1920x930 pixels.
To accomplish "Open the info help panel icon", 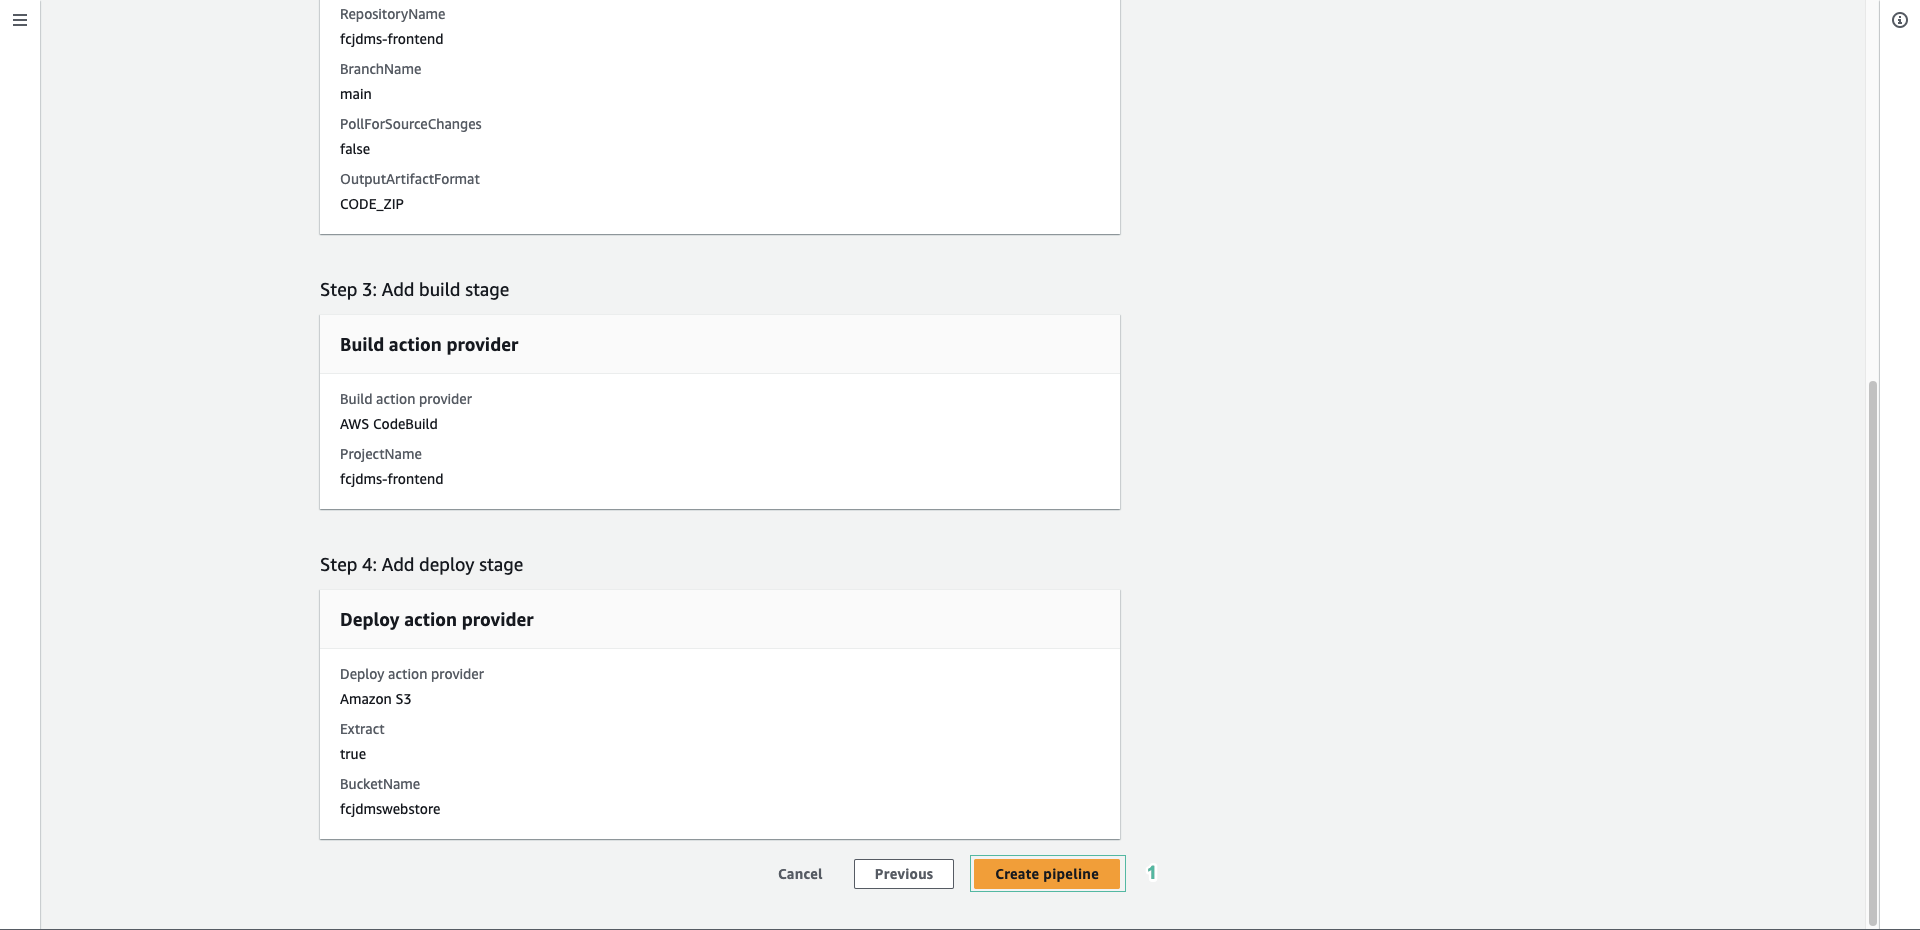I will click(x=1900, y=20).
